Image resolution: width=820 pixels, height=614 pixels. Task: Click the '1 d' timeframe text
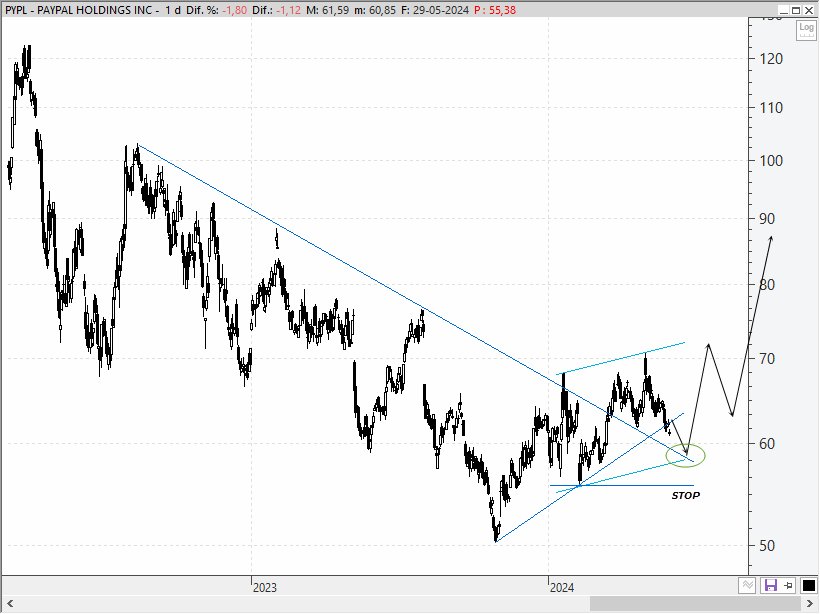173,10
